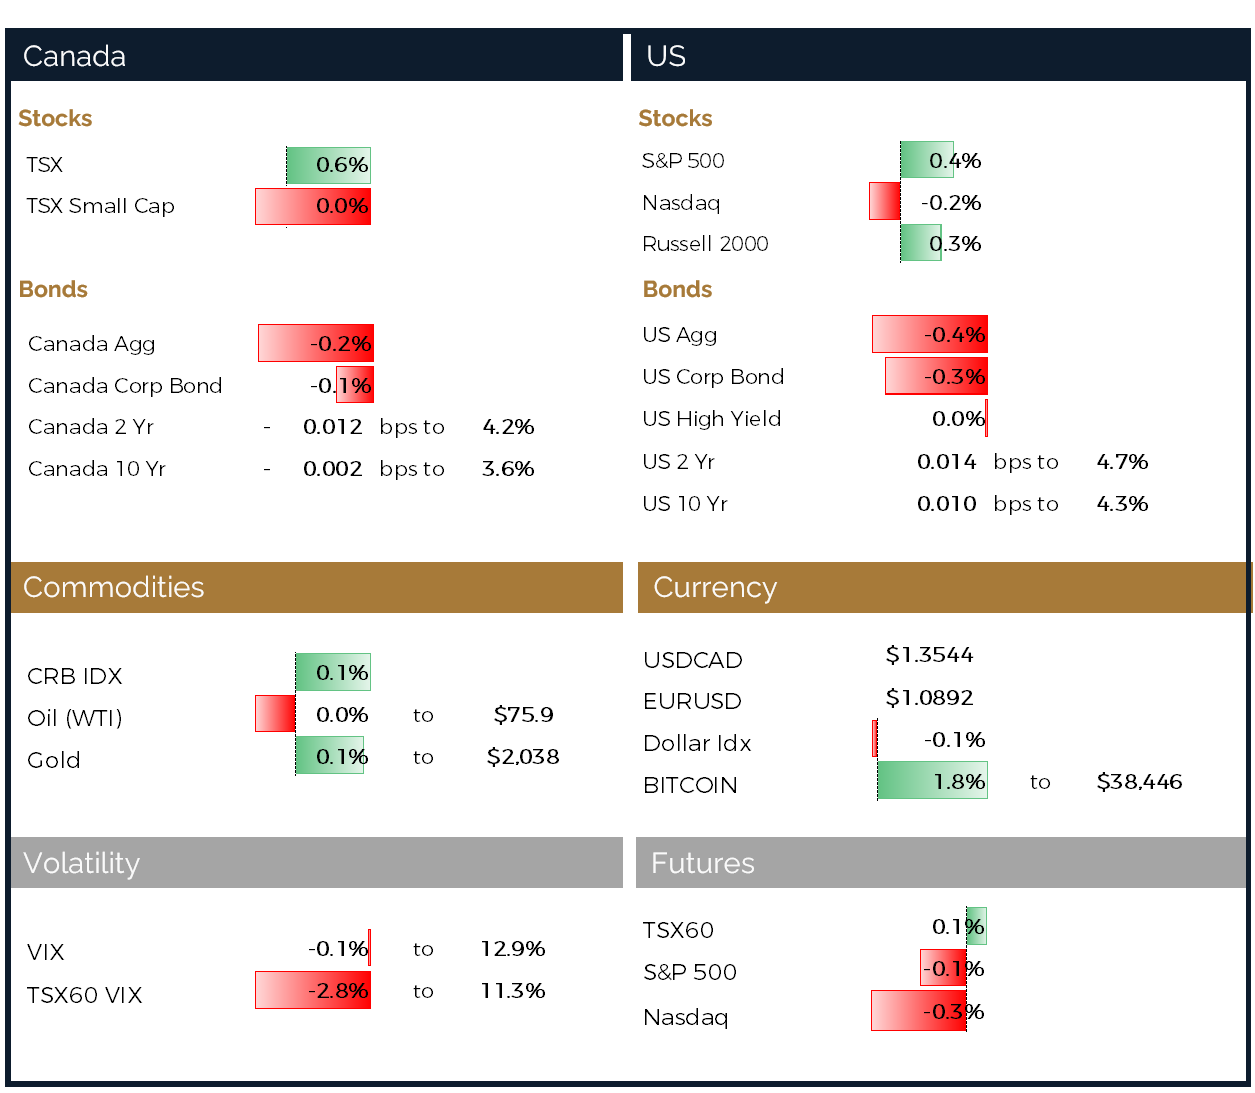Click the red Nasdaq futures -0.3% bar
This screenshot has width=1255, height=1093.
[918, 1010]
